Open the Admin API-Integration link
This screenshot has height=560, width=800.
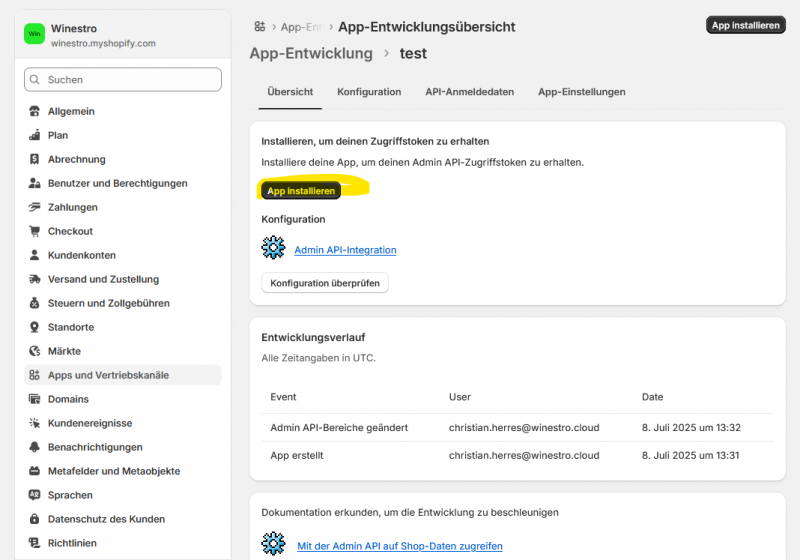tap(345, 250)
